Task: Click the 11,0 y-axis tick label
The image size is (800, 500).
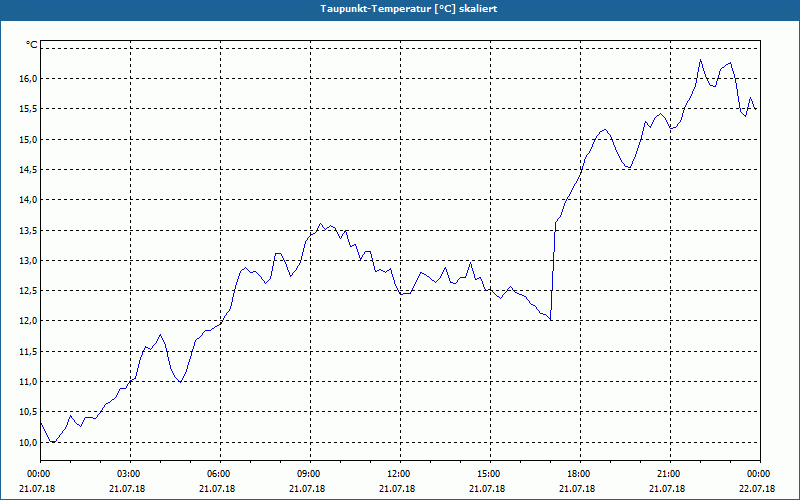Action: click(29, 382)
